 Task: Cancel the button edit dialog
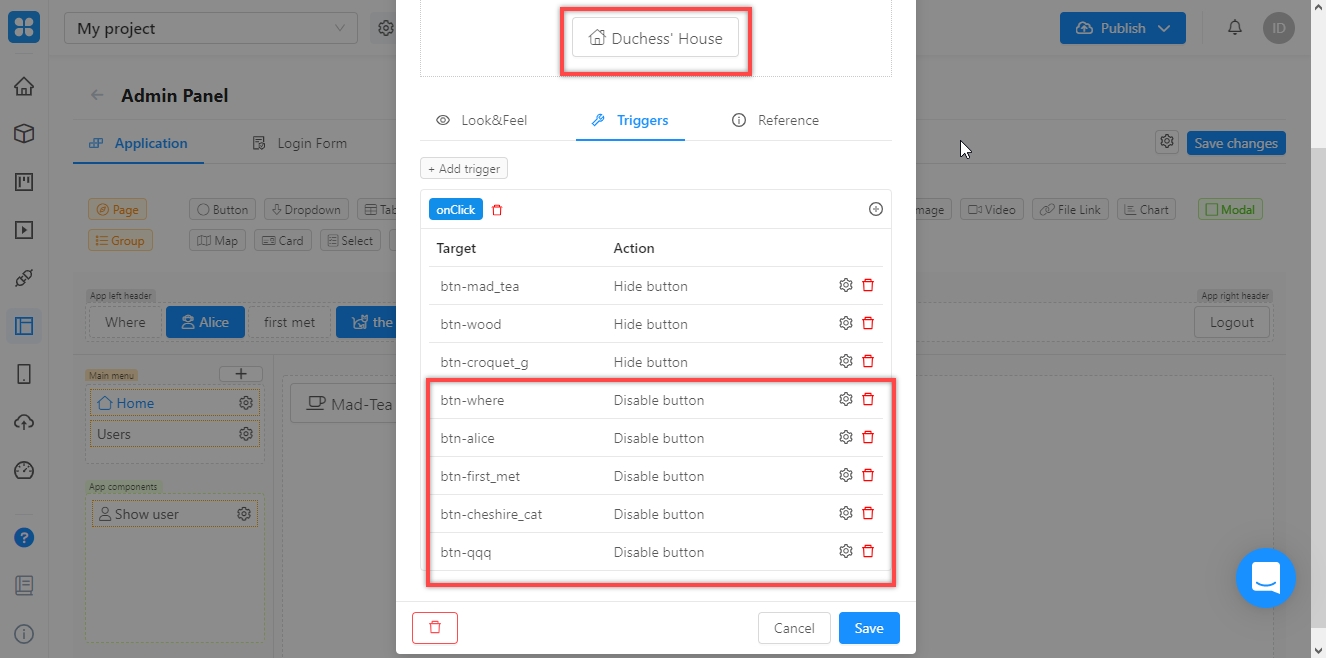(794, 628)
